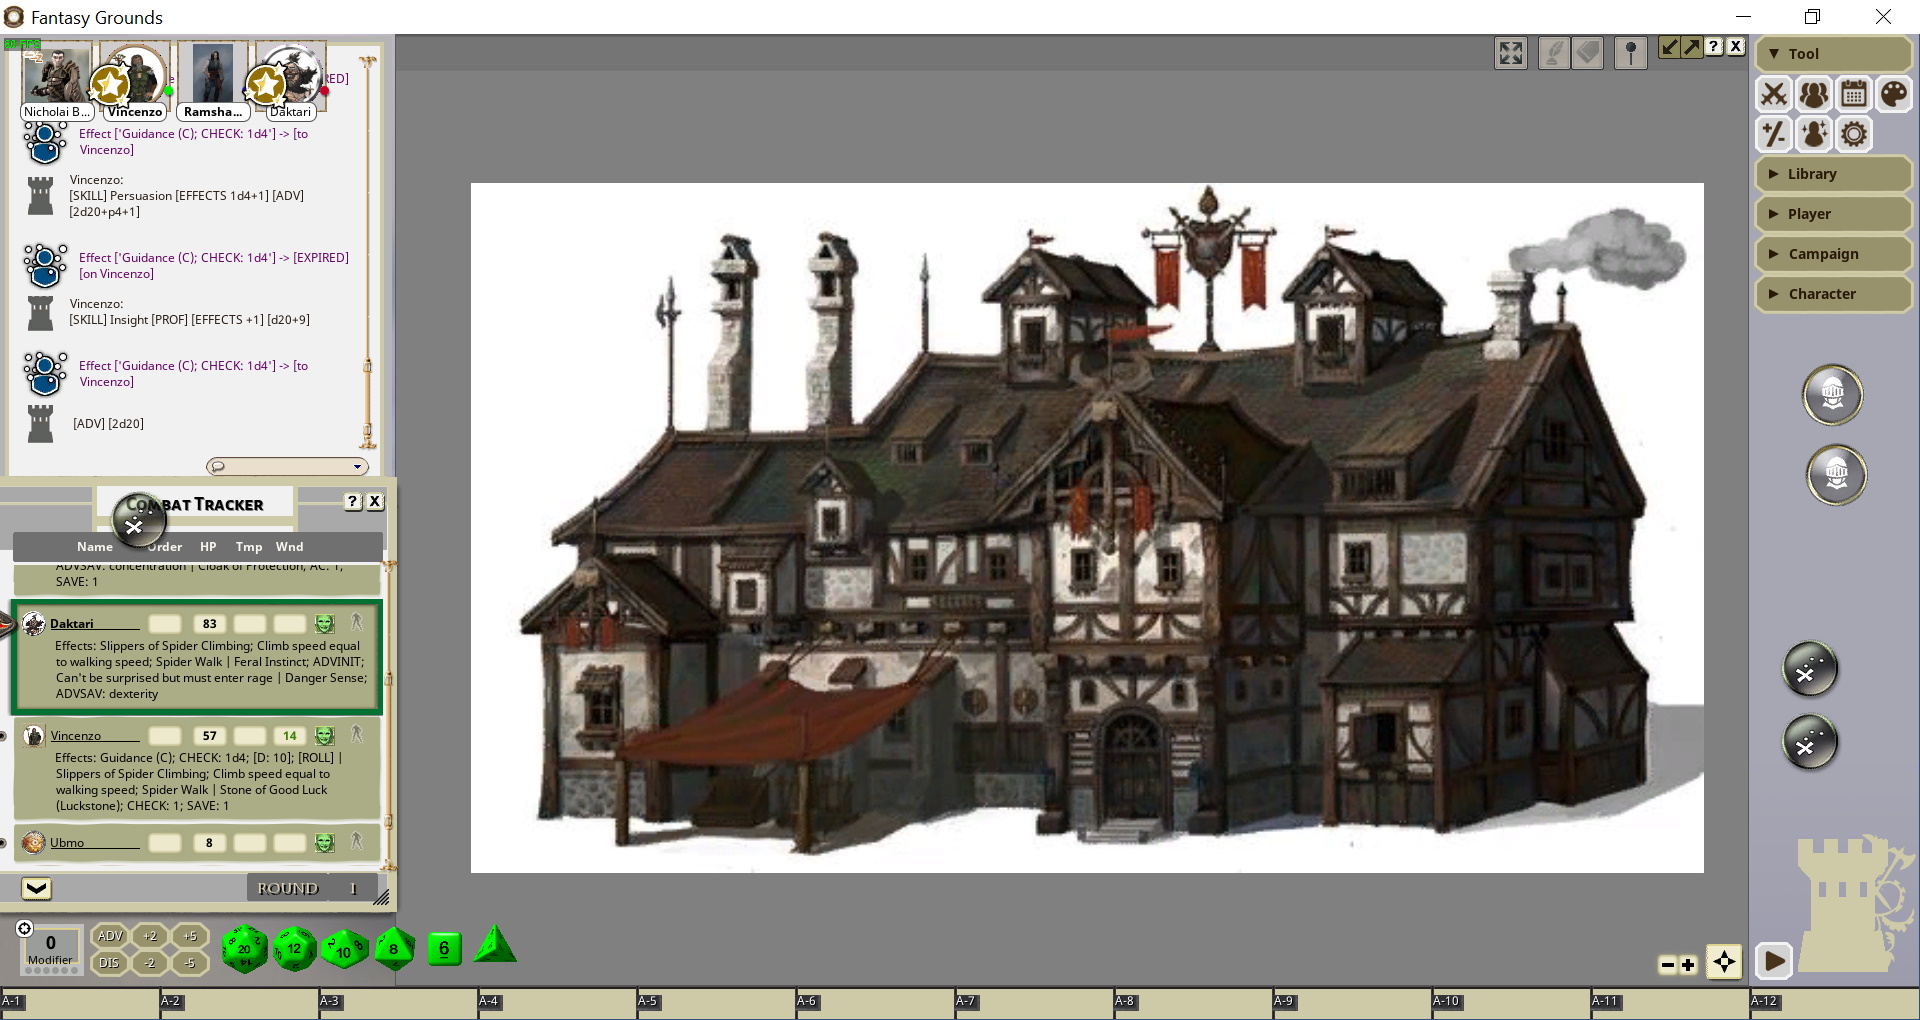Expand the Campaign sidebar section

[1834, 254]
